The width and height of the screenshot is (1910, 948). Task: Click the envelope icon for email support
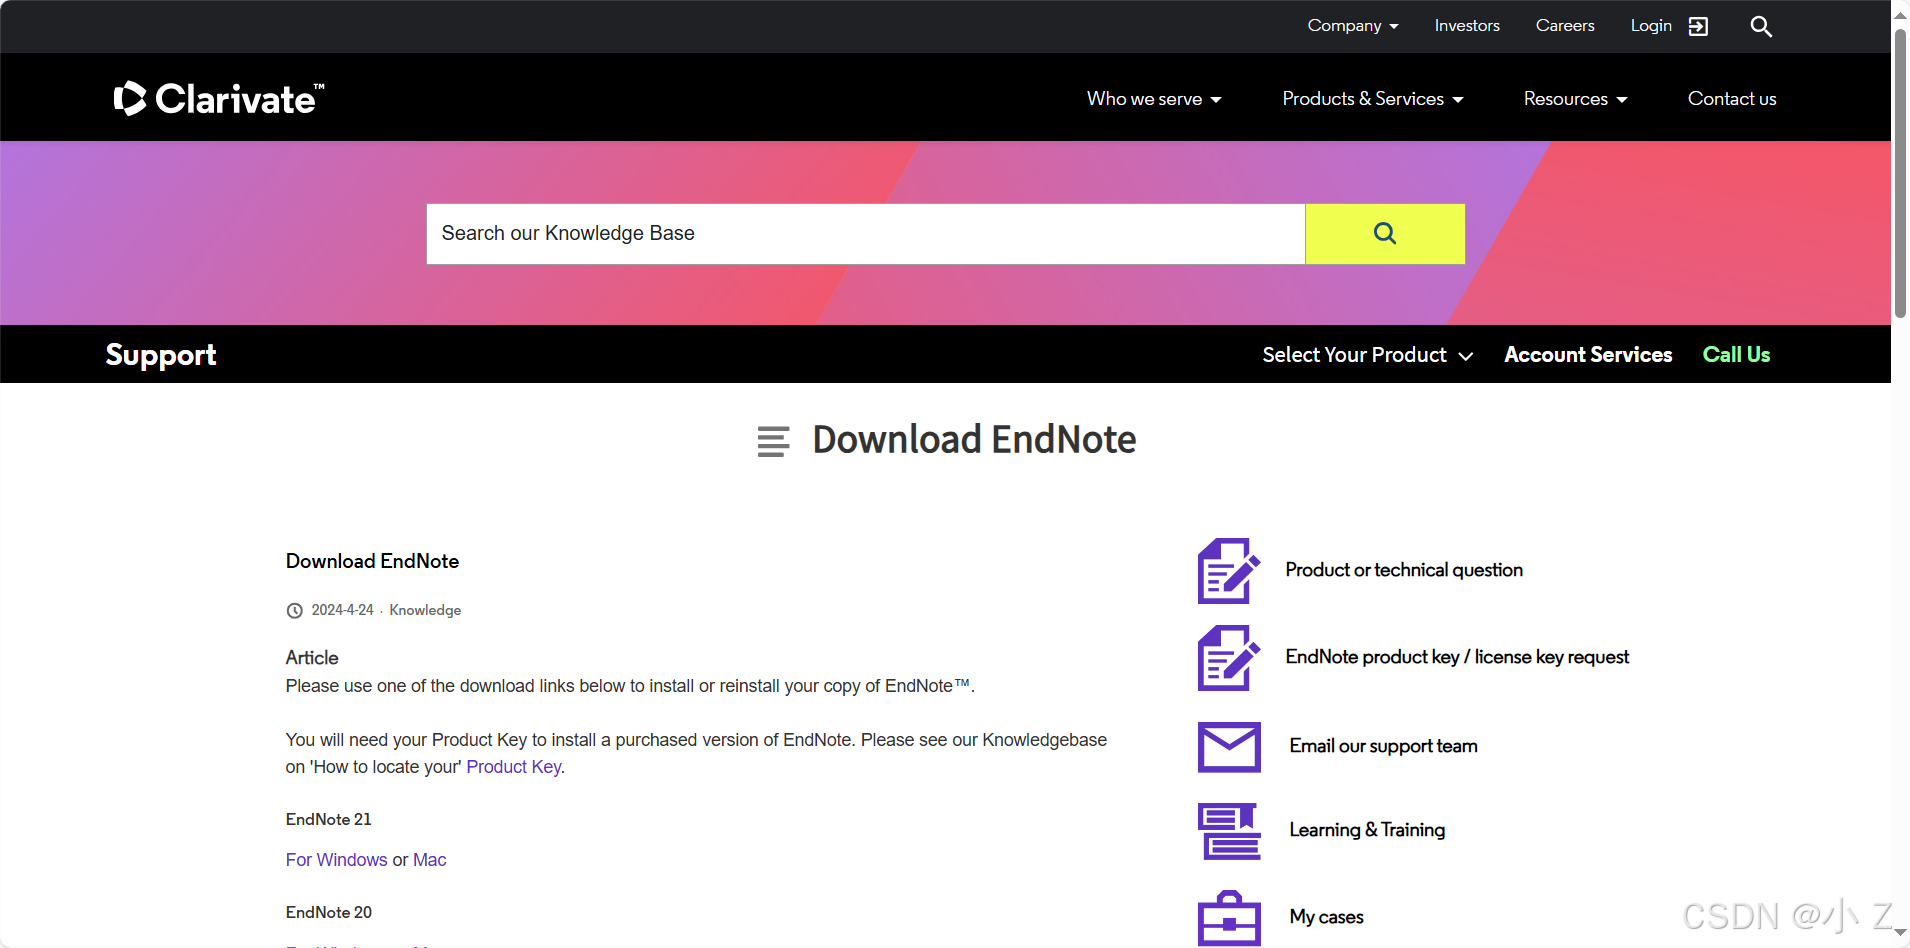coord(1229,747)
